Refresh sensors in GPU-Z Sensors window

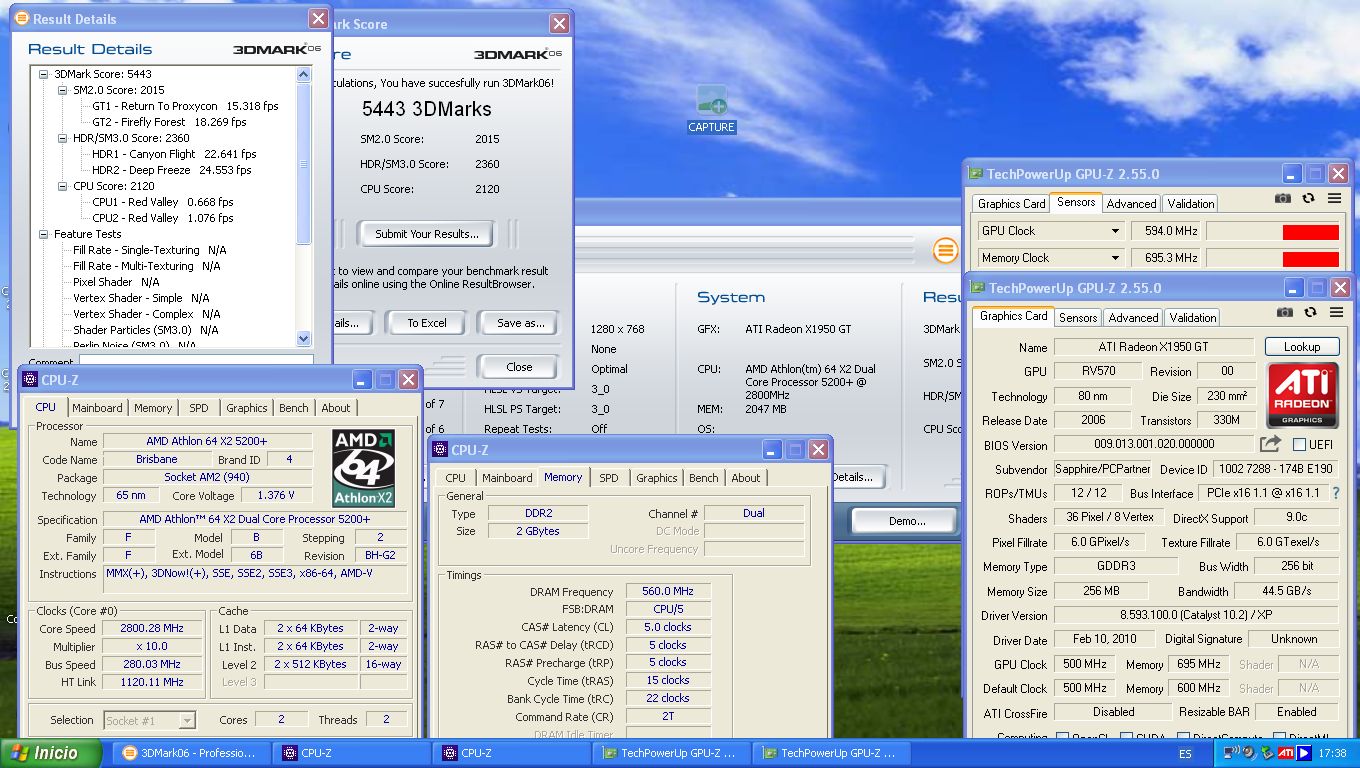(1308, 199)
